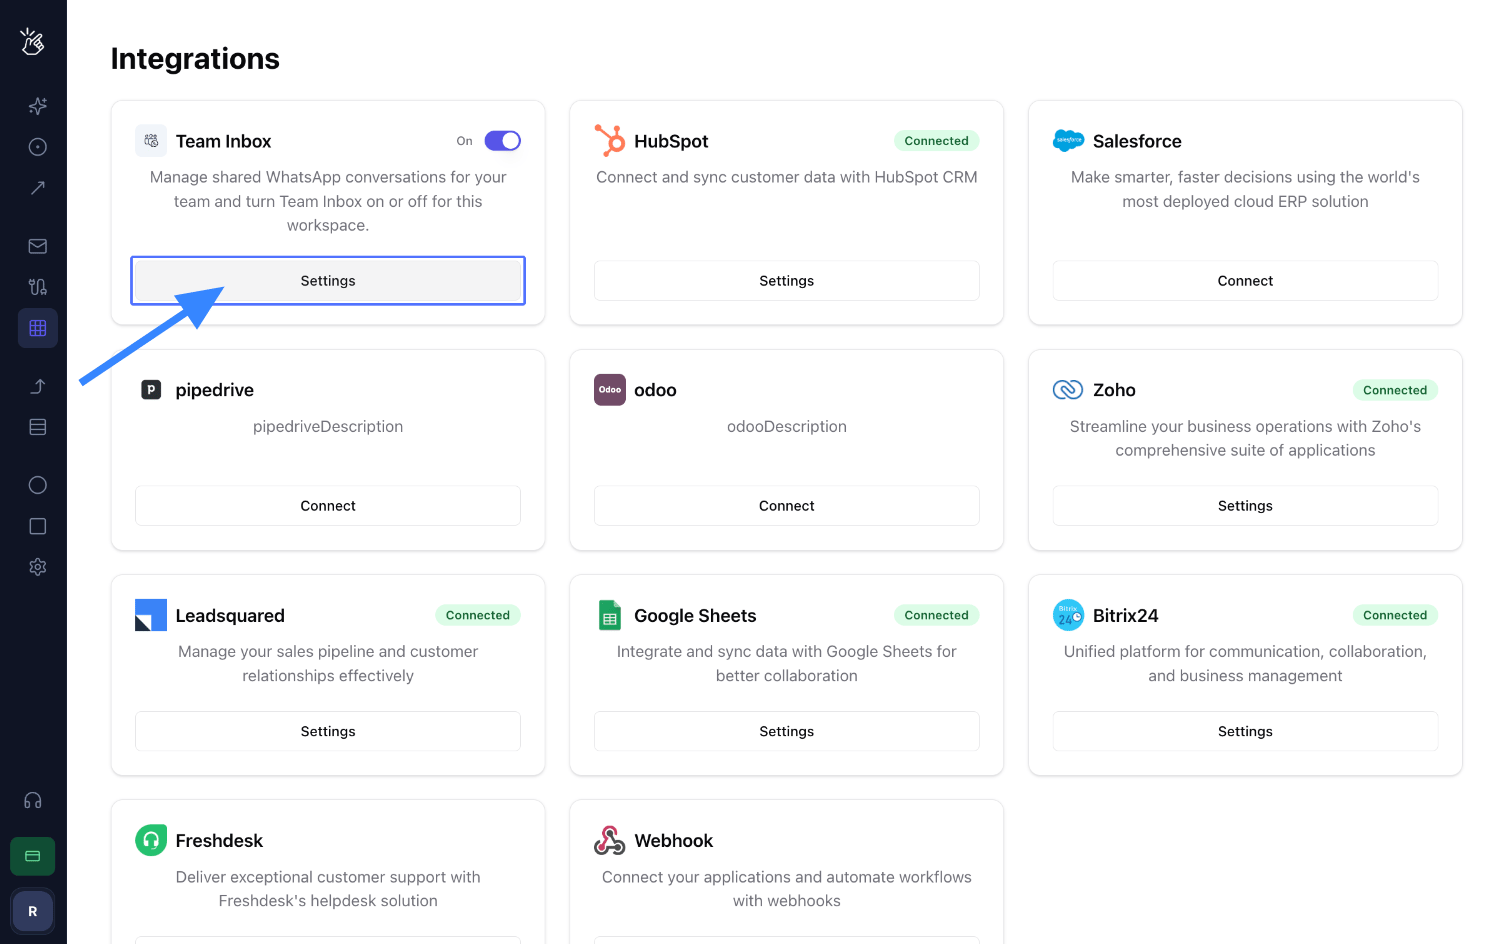The image size is (1506, 944).
Task: Click the Salesforce cloud logo
Action: click(x=1069, y=141)
